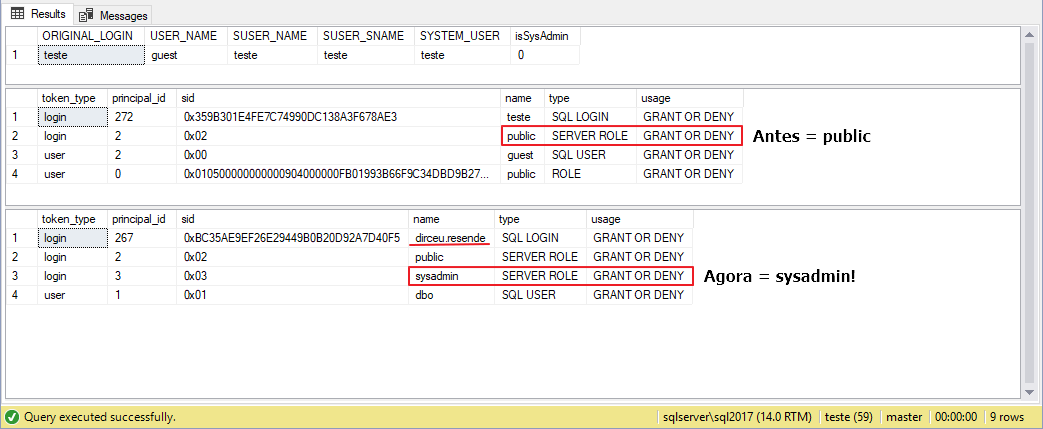The width and height of the screenshot is (1043, 429).
Task: Click the SERVER ROLE type in sysadmin row
Action: (x=541, y=275)
